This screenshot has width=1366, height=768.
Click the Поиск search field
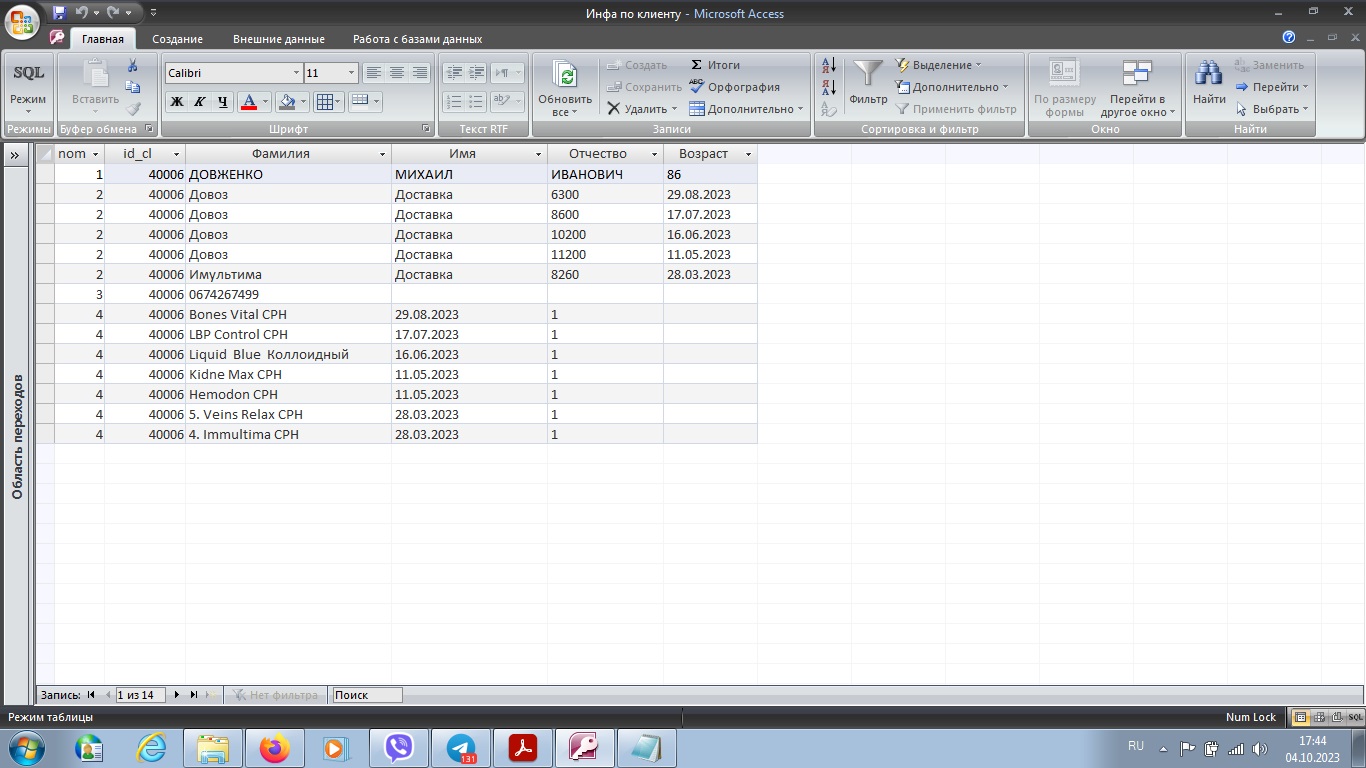[367, 695]
